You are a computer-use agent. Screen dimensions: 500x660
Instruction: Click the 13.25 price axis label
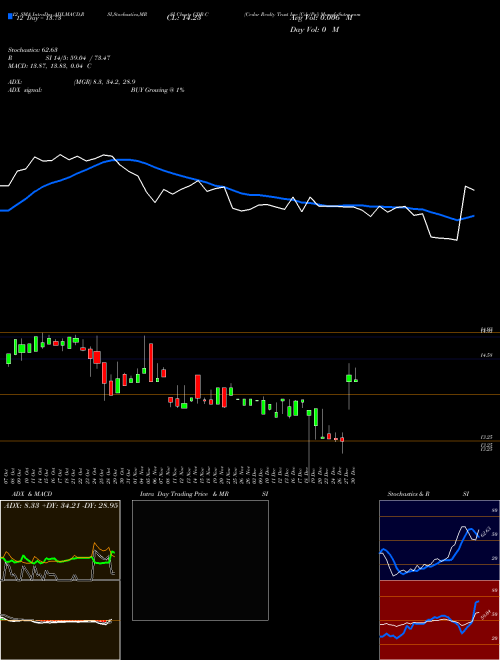487,437
